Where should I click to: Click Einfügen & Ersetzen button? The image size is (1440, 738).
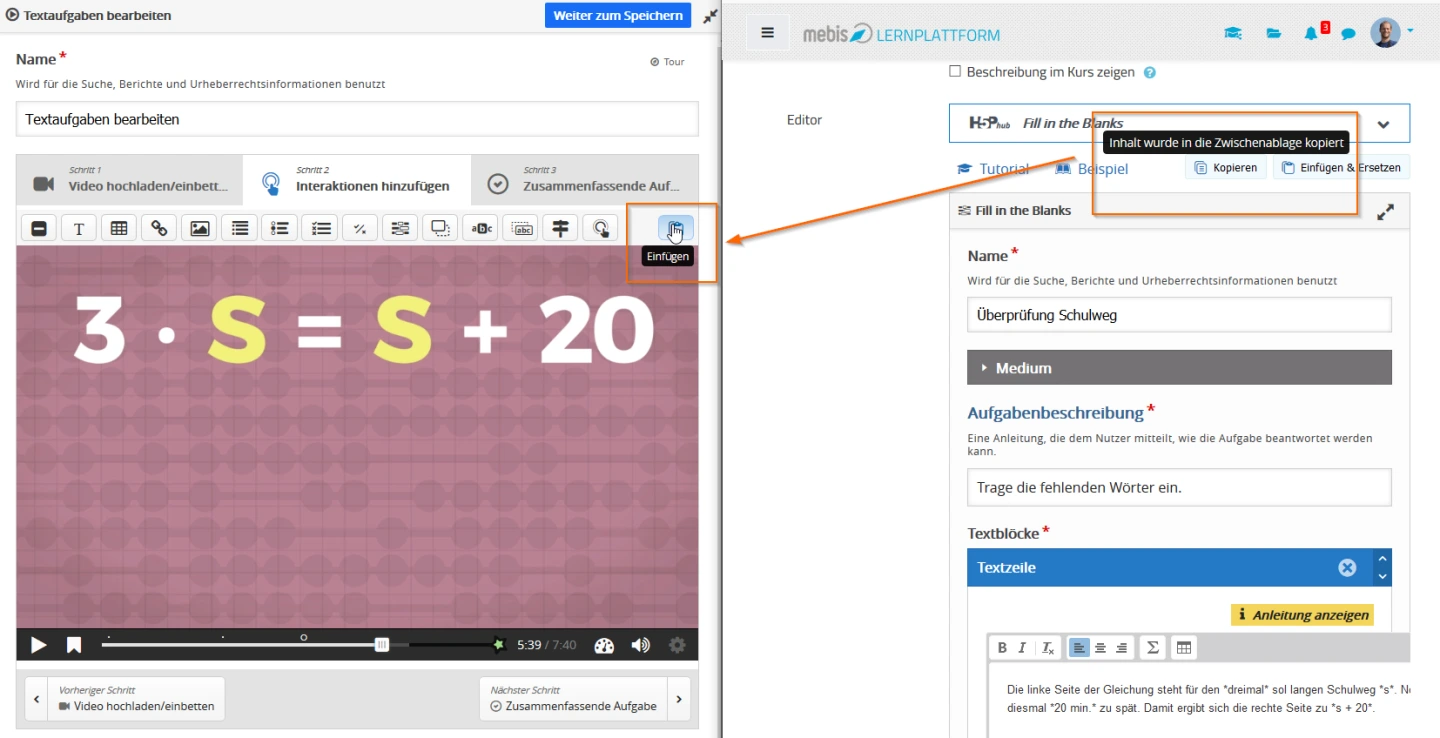1341,168
